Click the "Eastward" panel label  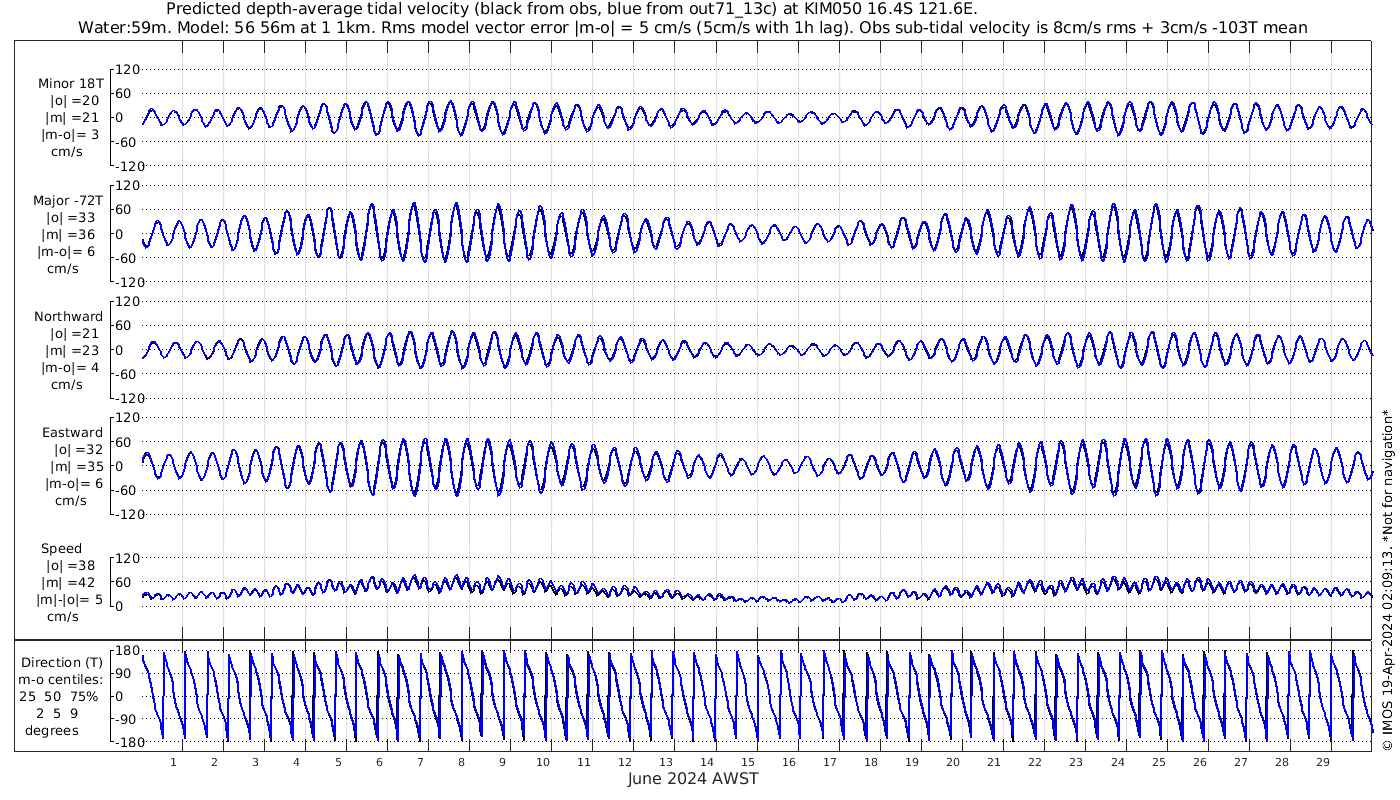72,432
